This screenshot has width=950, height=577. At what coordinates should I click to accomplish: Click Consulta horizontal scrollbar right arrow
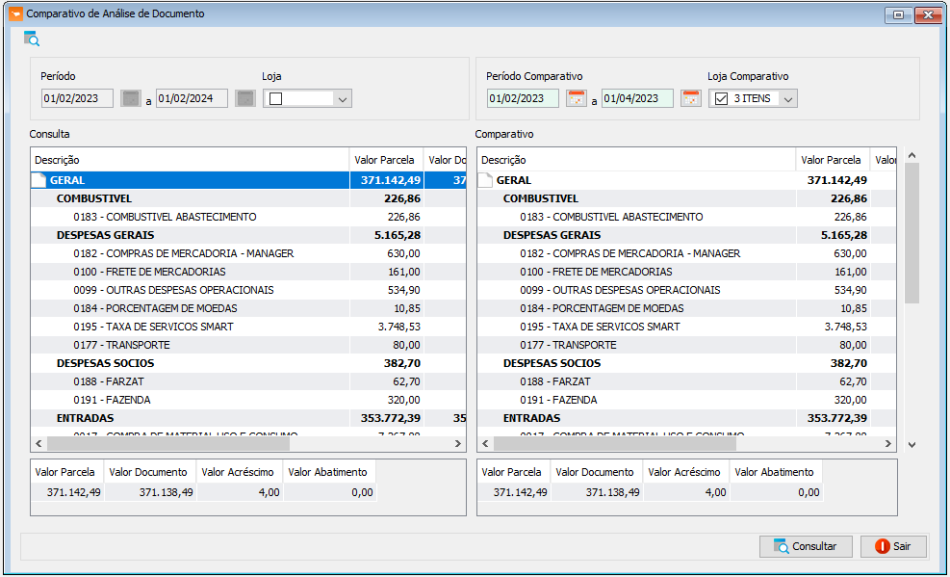click(458, 444)
